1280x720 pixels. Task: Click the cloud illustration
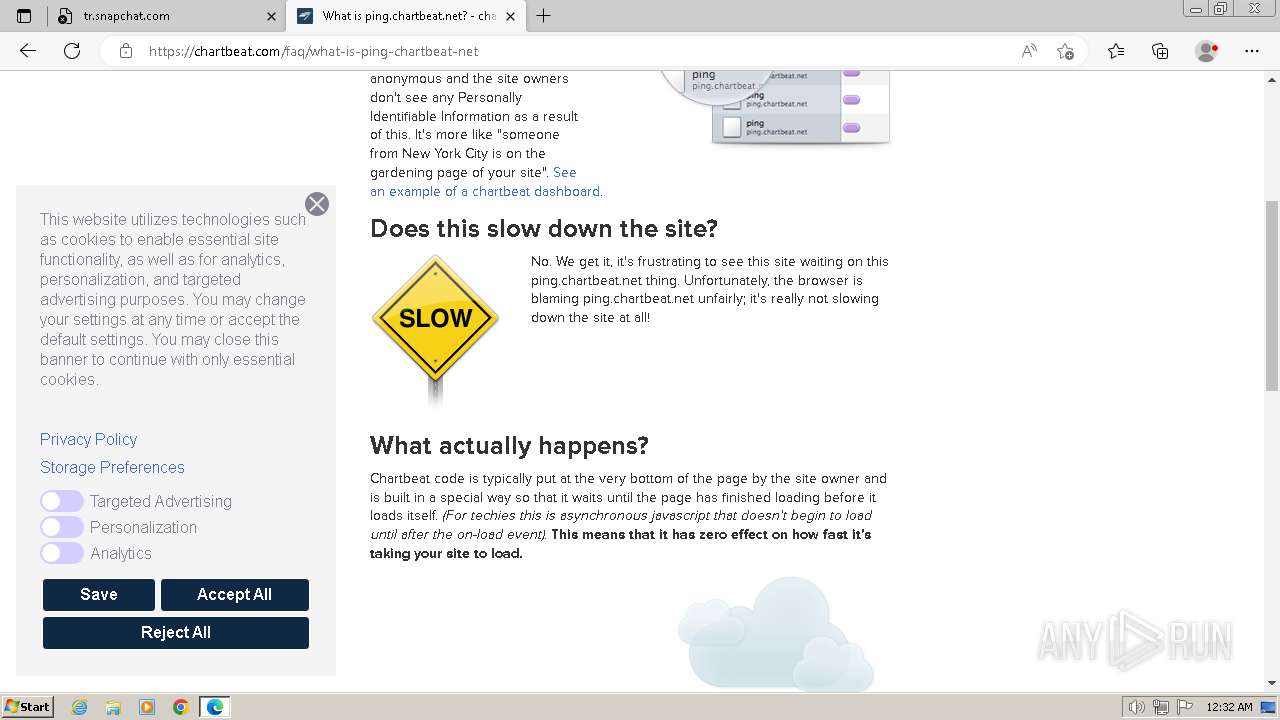(776, 632)
